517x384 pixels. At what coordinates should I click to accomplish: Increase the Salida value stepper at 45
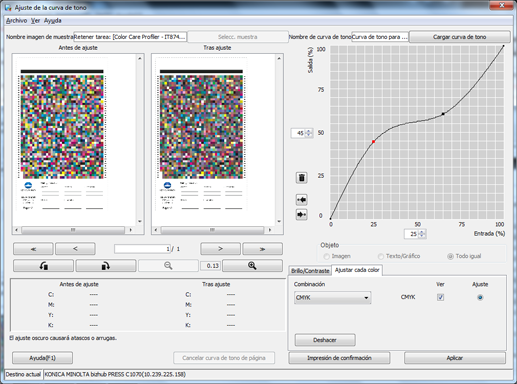[x=308, y=131]
